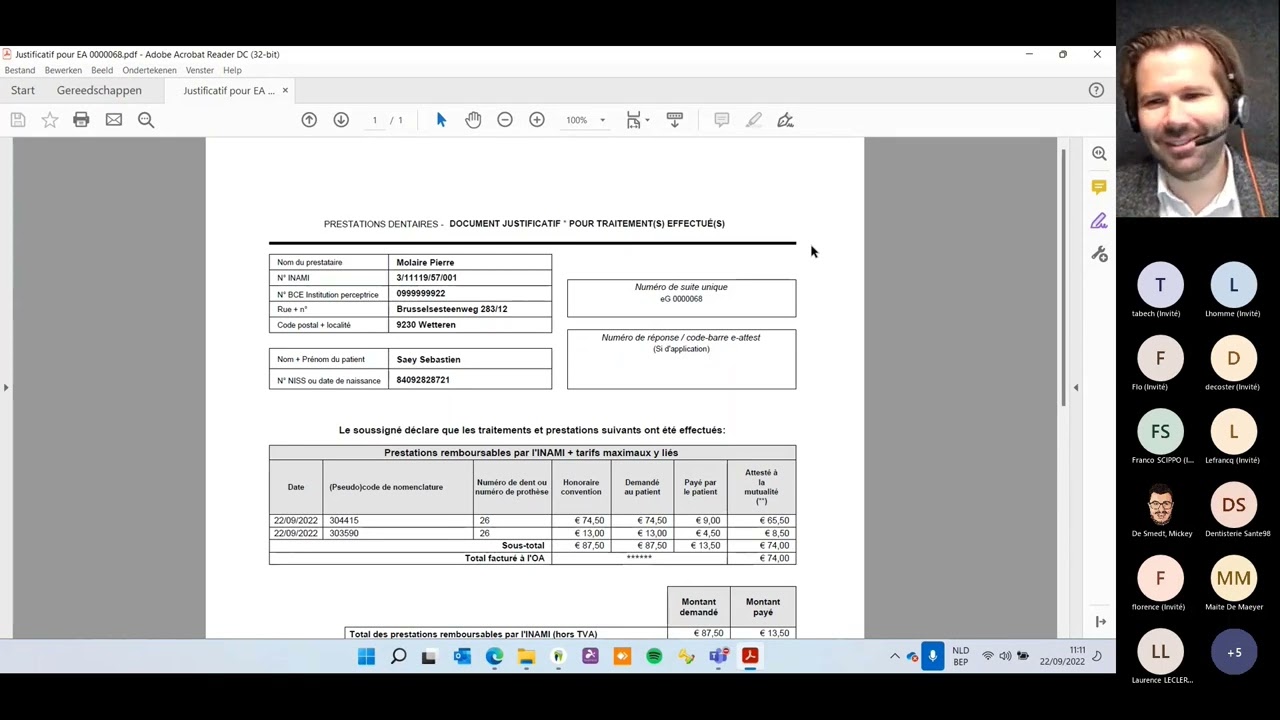Click the name Molaire Pierre

click(425, 263)
